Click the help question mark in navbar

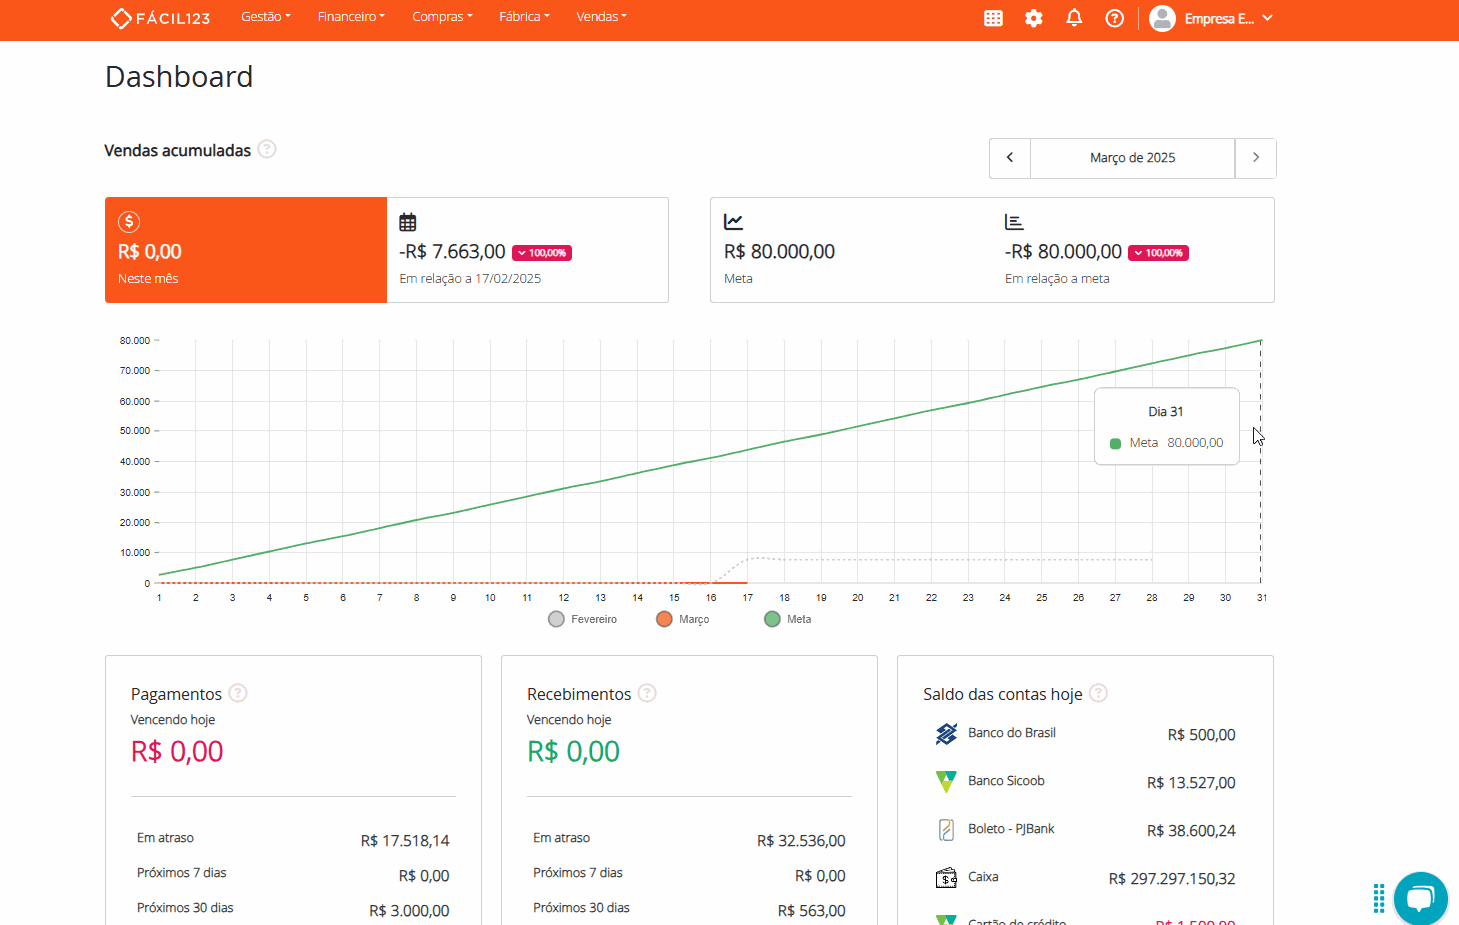click(x=1114, y=18)
